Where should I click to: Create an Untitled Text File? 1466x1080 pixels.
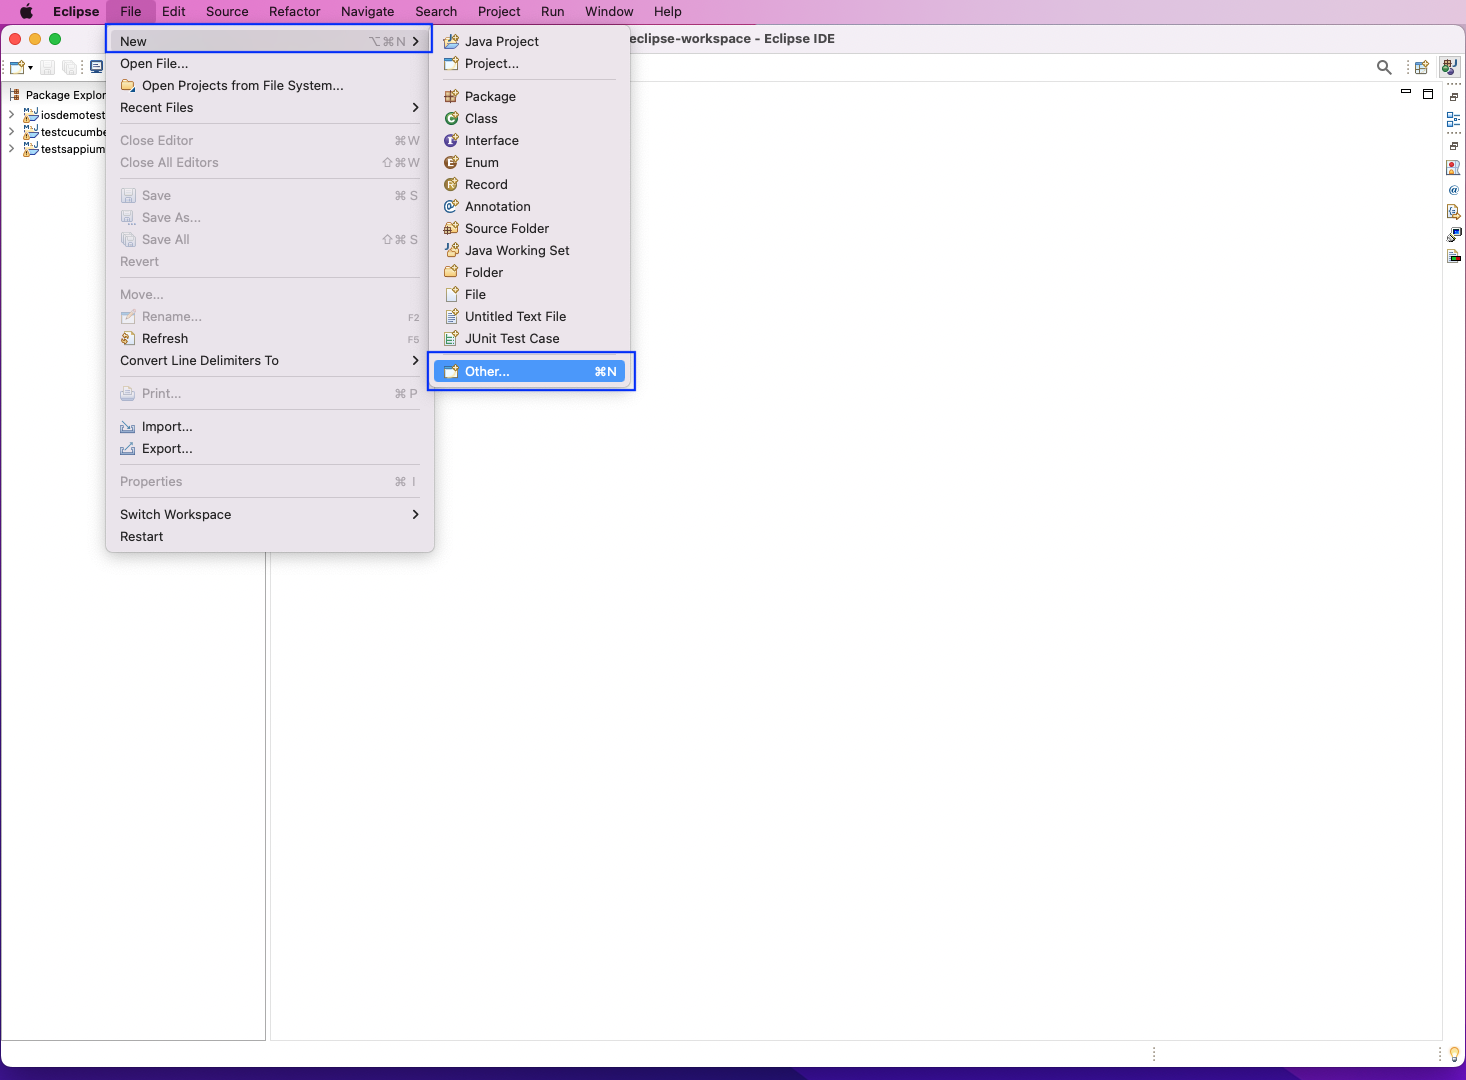pyautogui.click(x=532, y=316)
